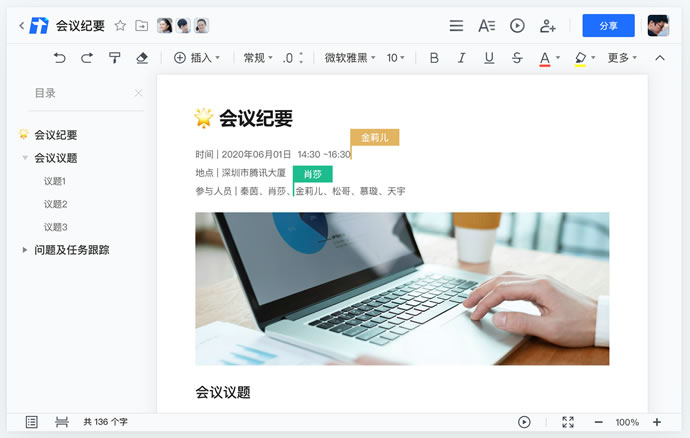
Task: Move the document to a folder
Action: click(x=141, y=26)
